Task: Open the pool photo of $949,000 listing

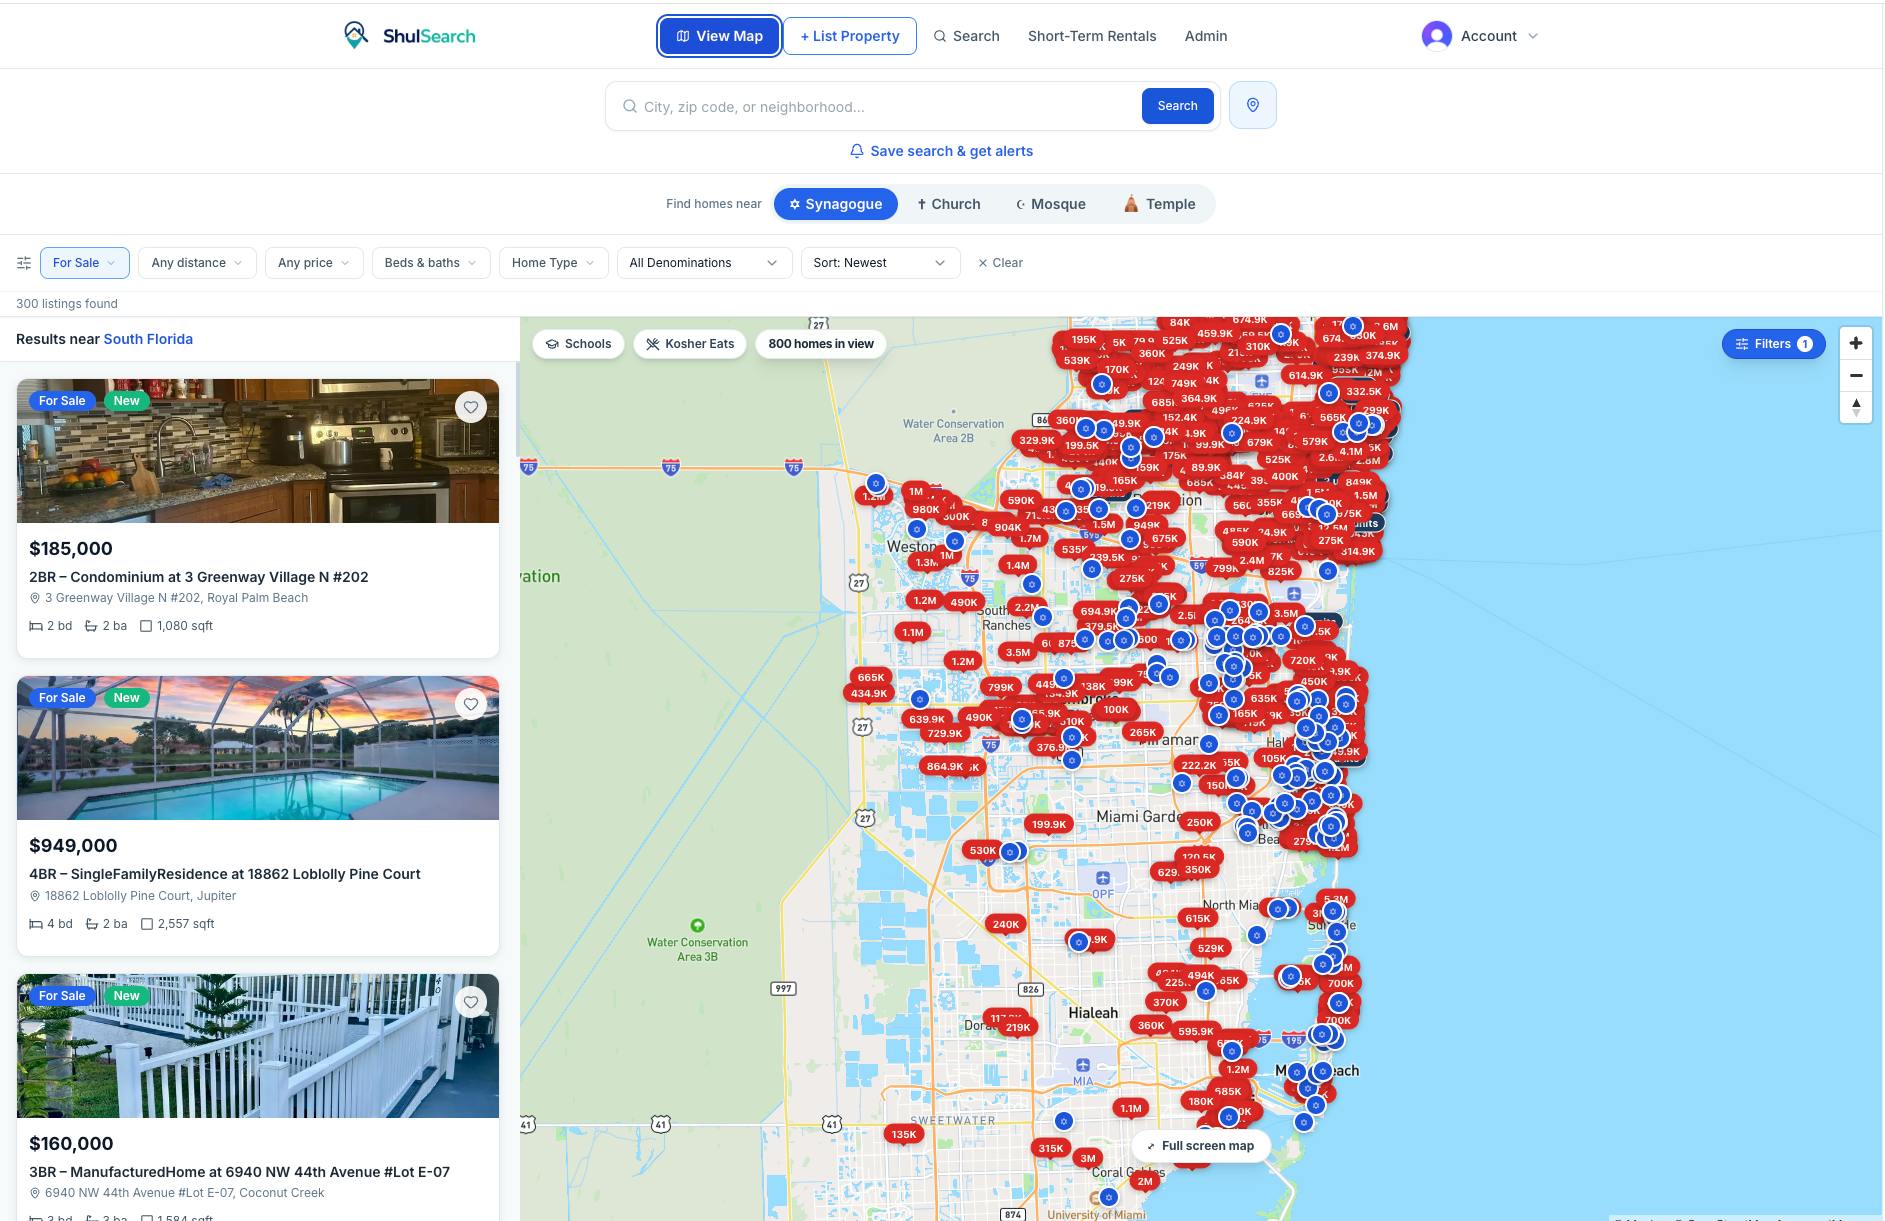Action: (258, 748)
